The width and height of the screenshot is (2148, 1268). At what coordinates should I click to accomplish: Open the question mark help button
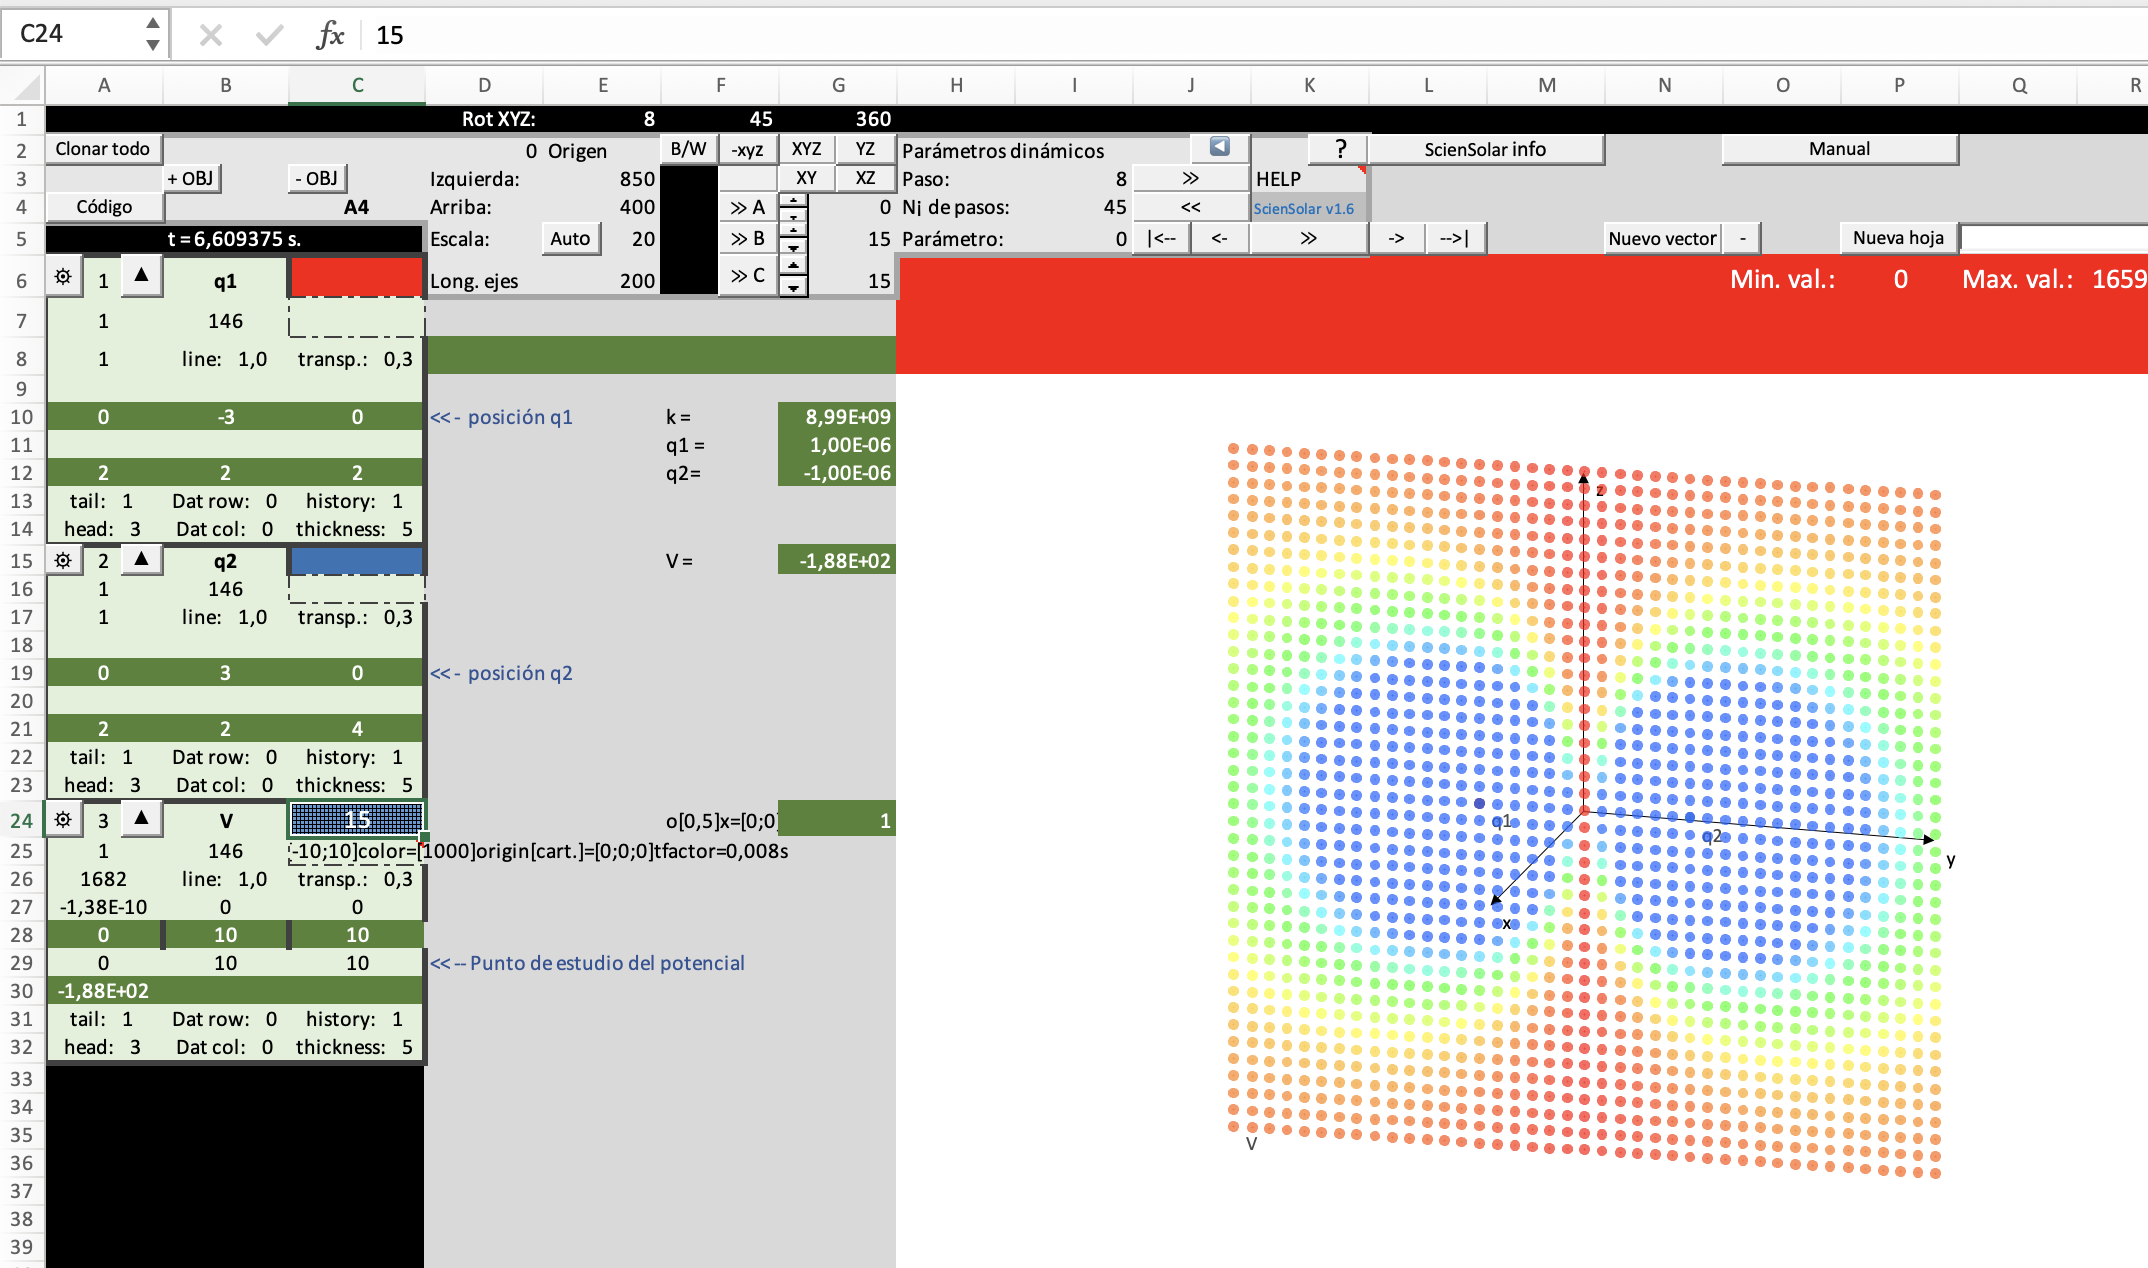[1339, 149]
